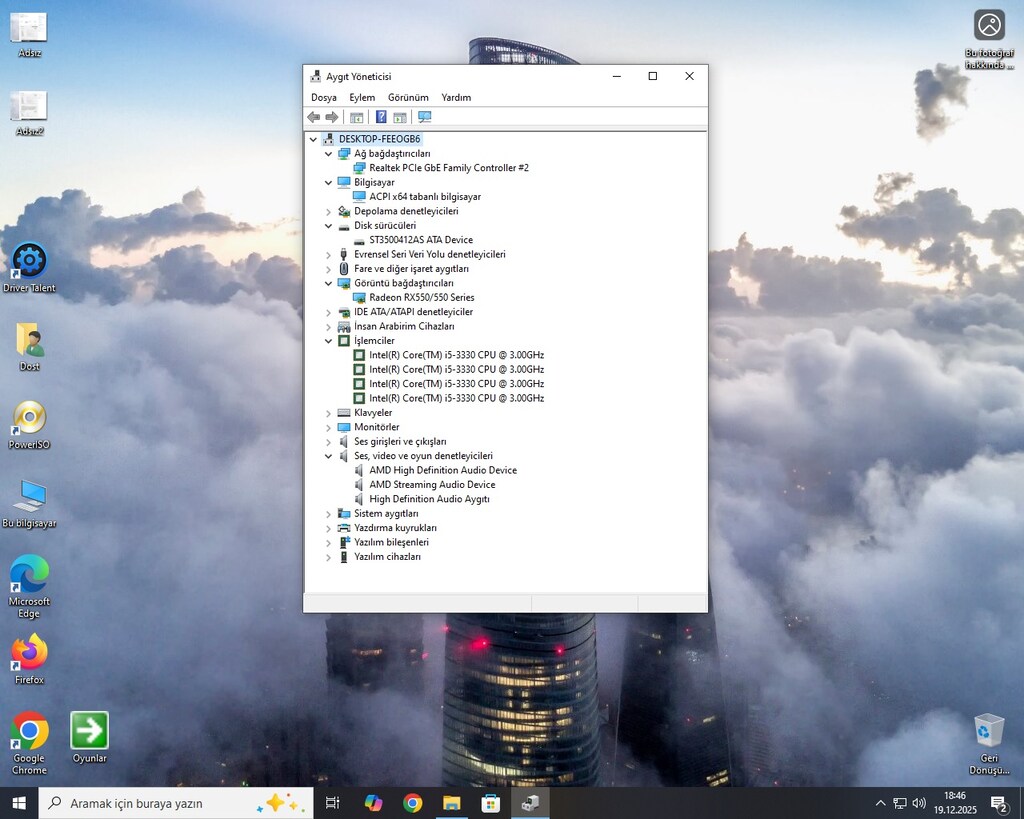Viewport: 1024px width, 819px height.
Task: Open Task View on the taskbar
Action: click(332, 803)
